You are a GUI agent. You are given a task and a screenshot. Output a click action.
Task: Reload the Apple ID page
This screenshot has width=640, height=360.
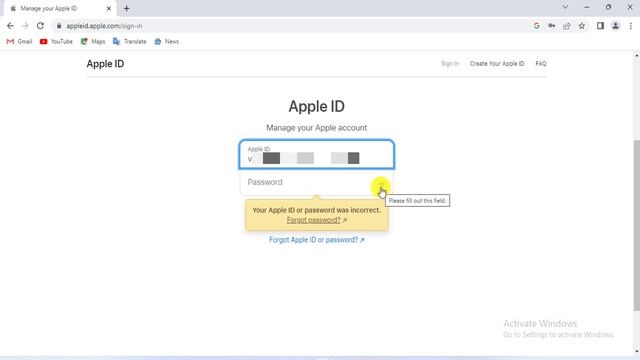[x=40, y=26]
